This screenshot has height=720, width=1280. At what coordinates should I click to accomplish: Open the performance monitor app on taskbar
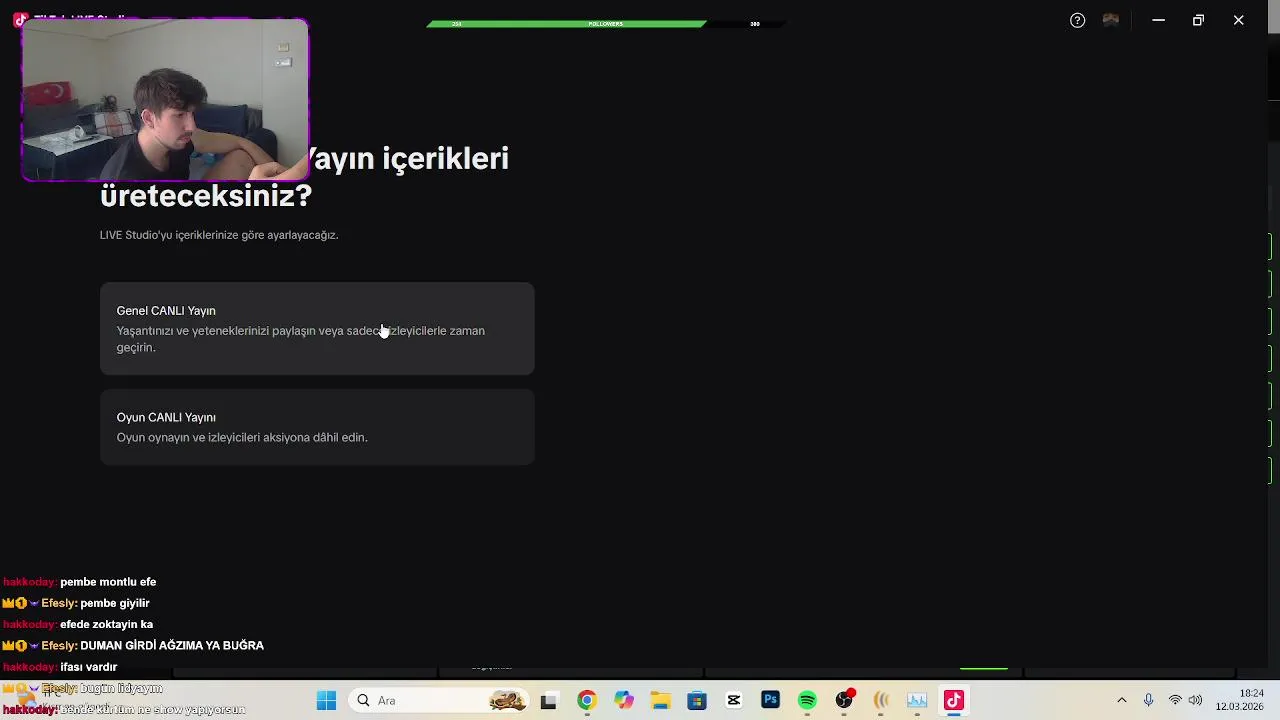917,700
